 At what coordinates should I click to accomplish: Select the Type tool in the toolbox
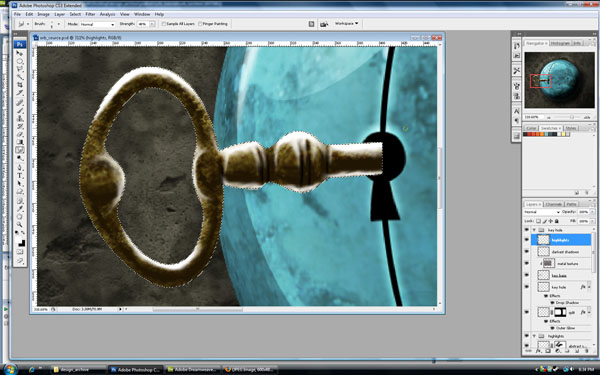click(x=20, y=176)
